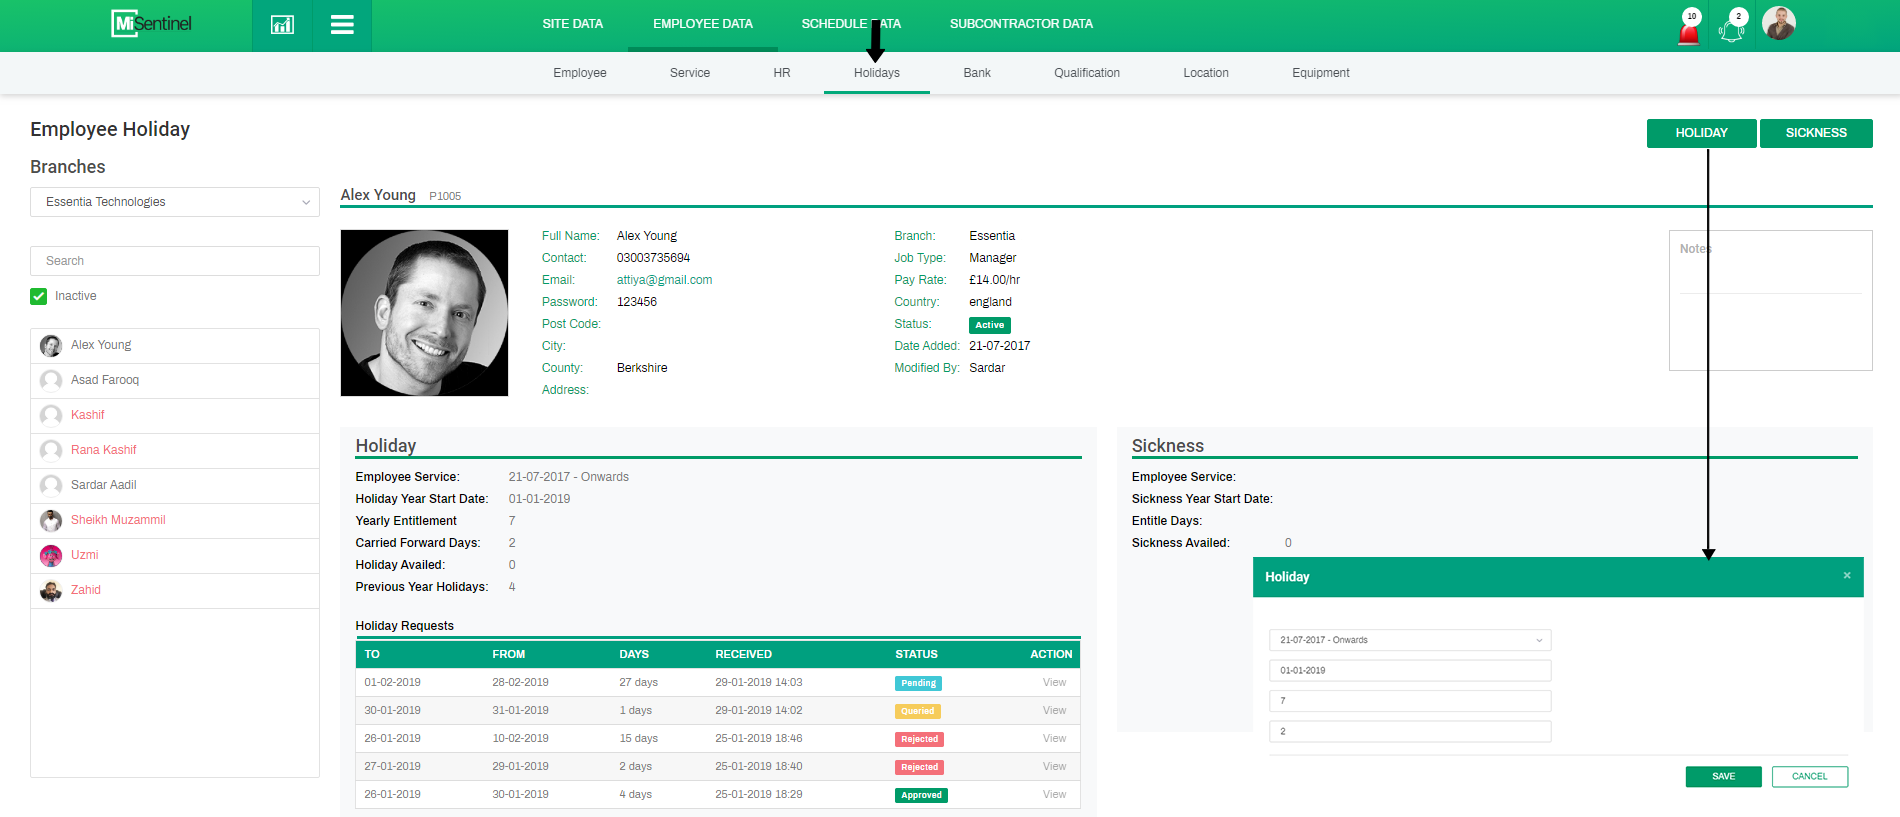
Task: Click CANCEL in the Holiday dialog
Action: click(1809, 777)
